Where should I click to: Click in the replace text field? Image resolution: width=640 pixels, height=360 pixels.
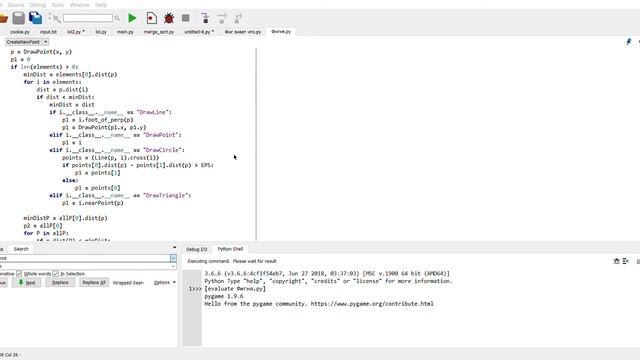(85, 266)
